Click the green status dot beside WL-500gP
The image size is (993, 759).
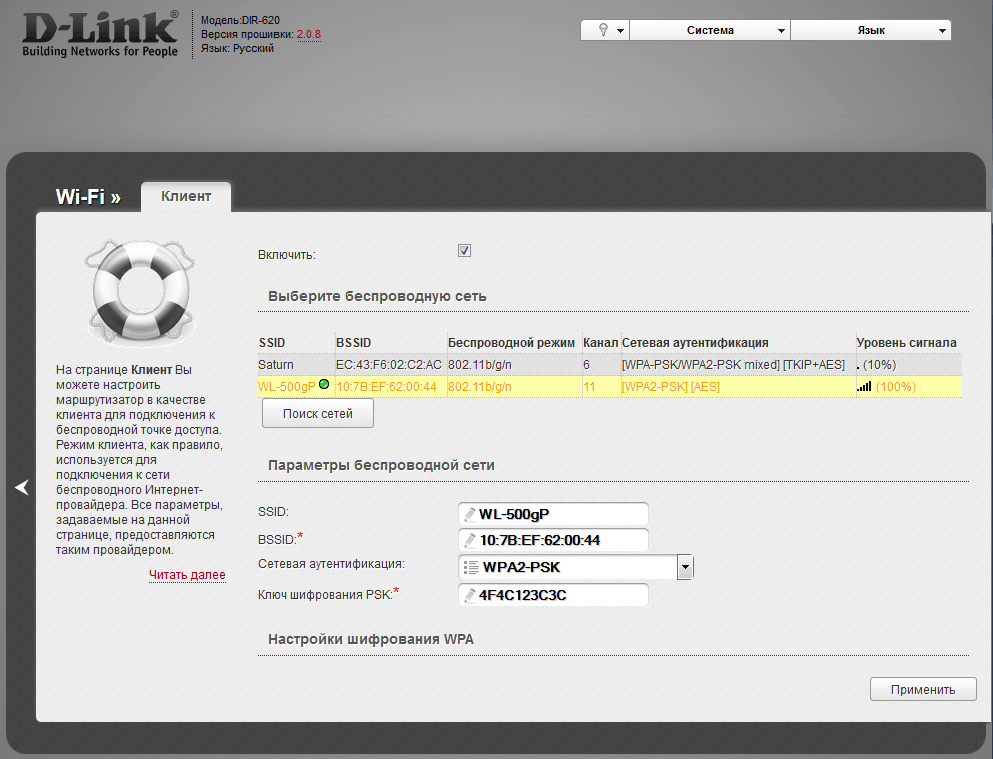[x=324, y=385]
